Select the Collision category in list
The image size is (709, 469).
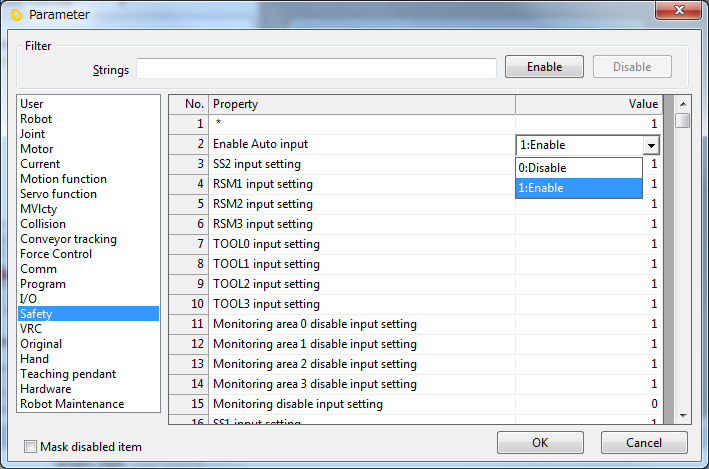tap(43, 224)
